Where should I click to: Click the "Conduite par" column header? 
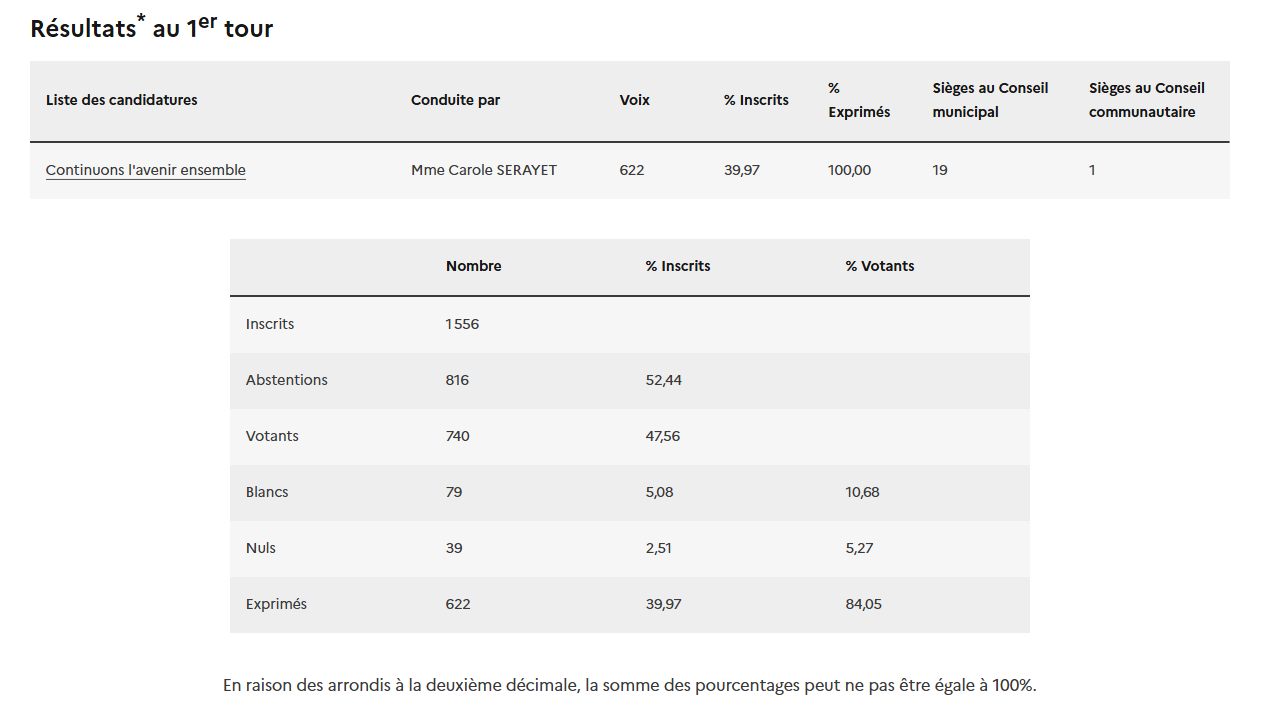pyautogui.click(x=455, y=100)
